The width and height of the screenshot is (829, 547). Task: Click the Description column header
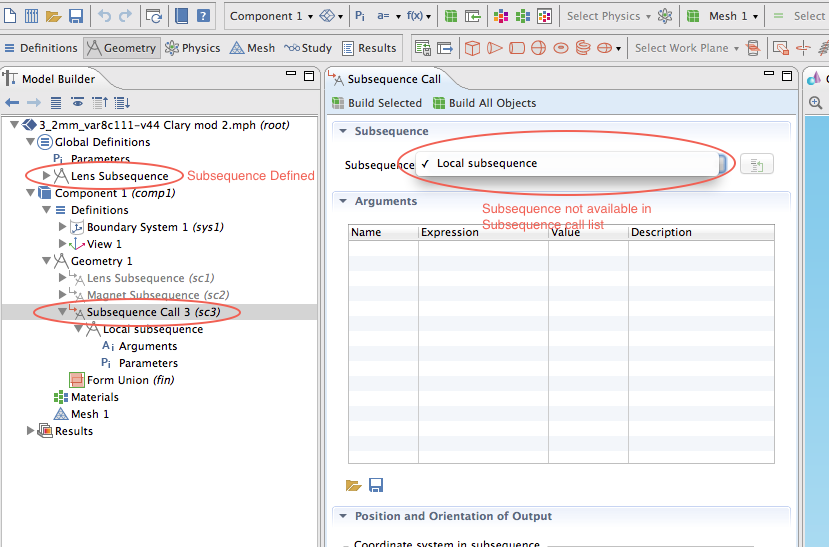[701, 233]
